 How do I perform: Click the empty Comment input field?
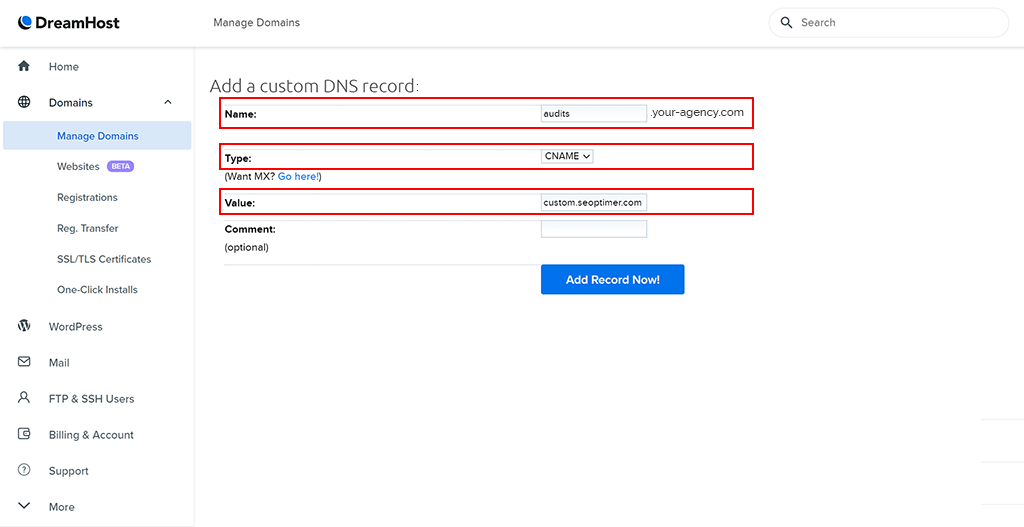593,229
